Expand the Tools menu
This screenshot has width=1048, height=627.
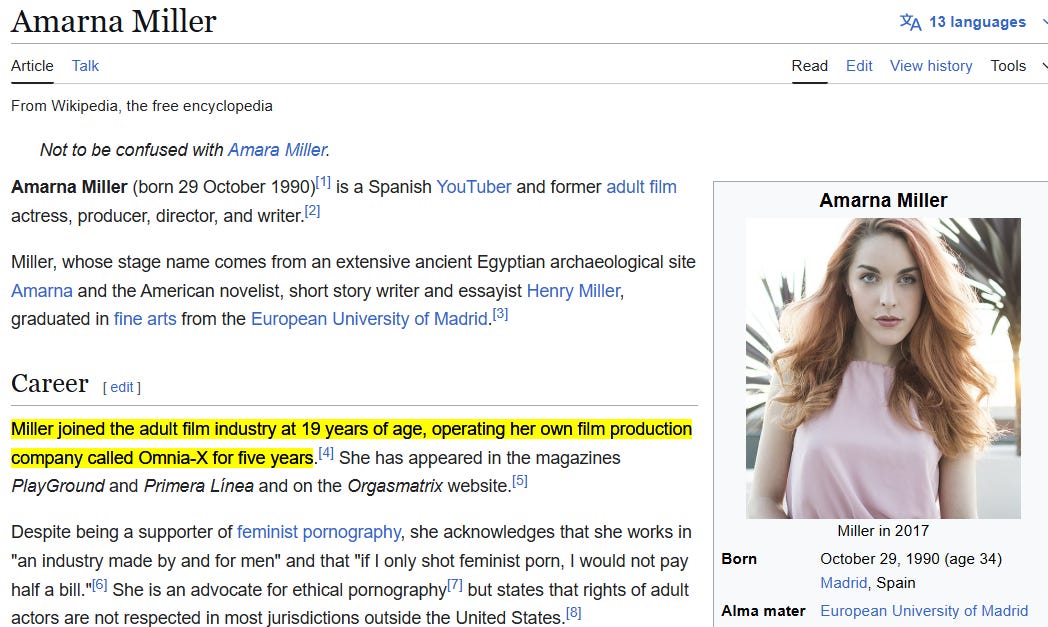pos(1008,66)
